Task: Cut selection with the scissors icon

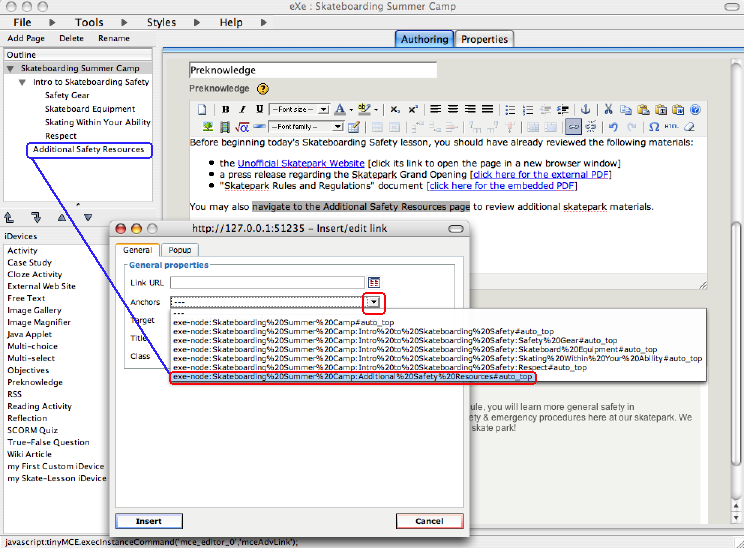Action: click(608, 110)
